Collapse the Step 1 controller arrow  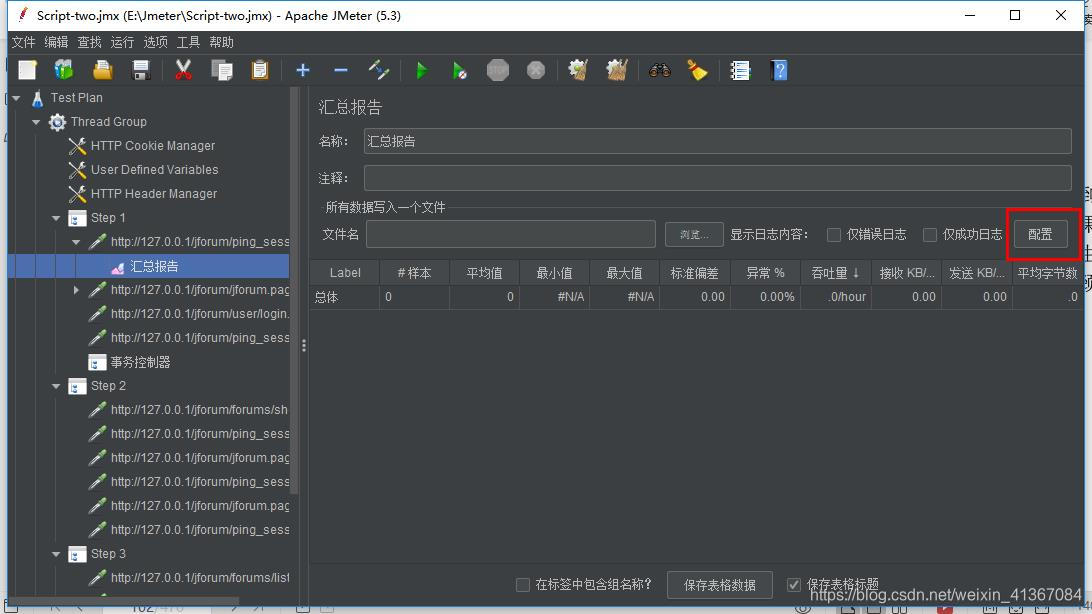56,218
